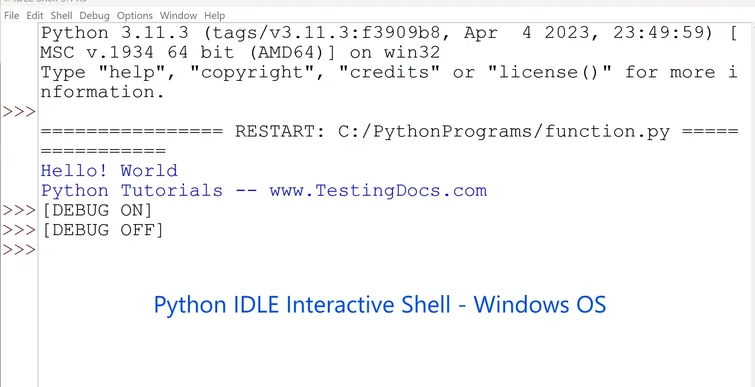Click the [DEBUG ON] output line
755x387 pixels.
tap(96, 210)
